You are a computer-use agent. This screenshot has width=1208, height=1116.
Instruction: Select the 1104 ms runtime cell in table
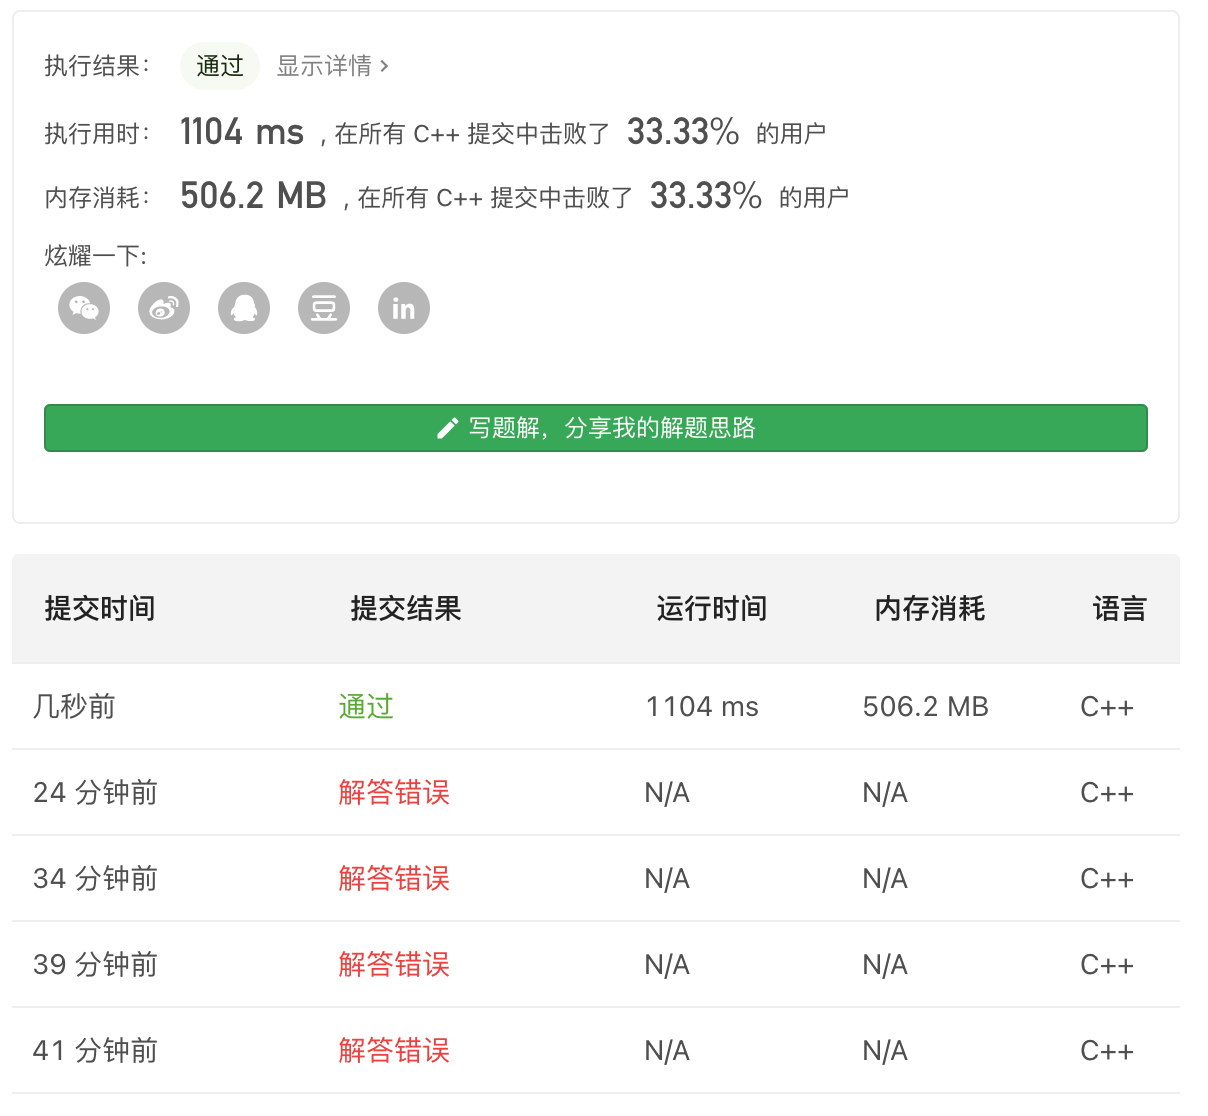click(x=702, y=707)
